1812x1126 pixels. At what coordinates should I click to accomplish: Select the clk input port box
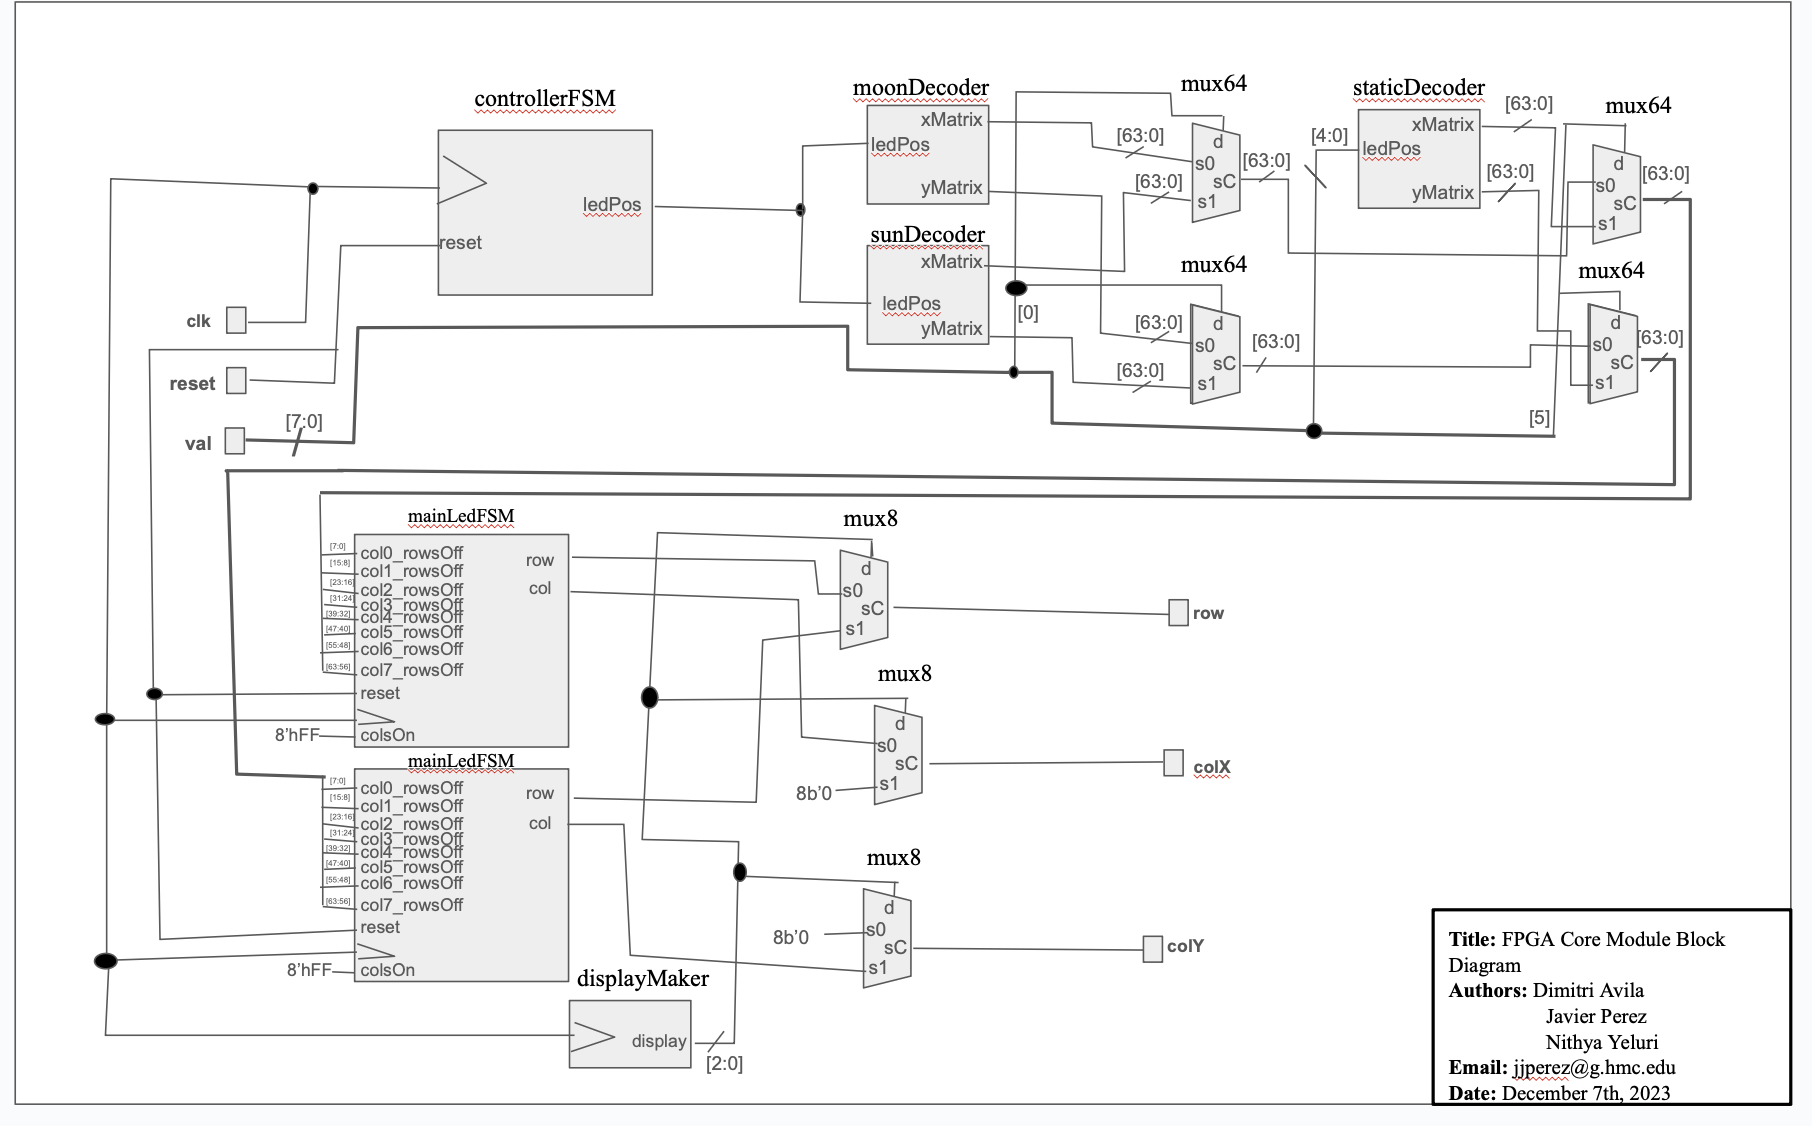pos(236,320)
